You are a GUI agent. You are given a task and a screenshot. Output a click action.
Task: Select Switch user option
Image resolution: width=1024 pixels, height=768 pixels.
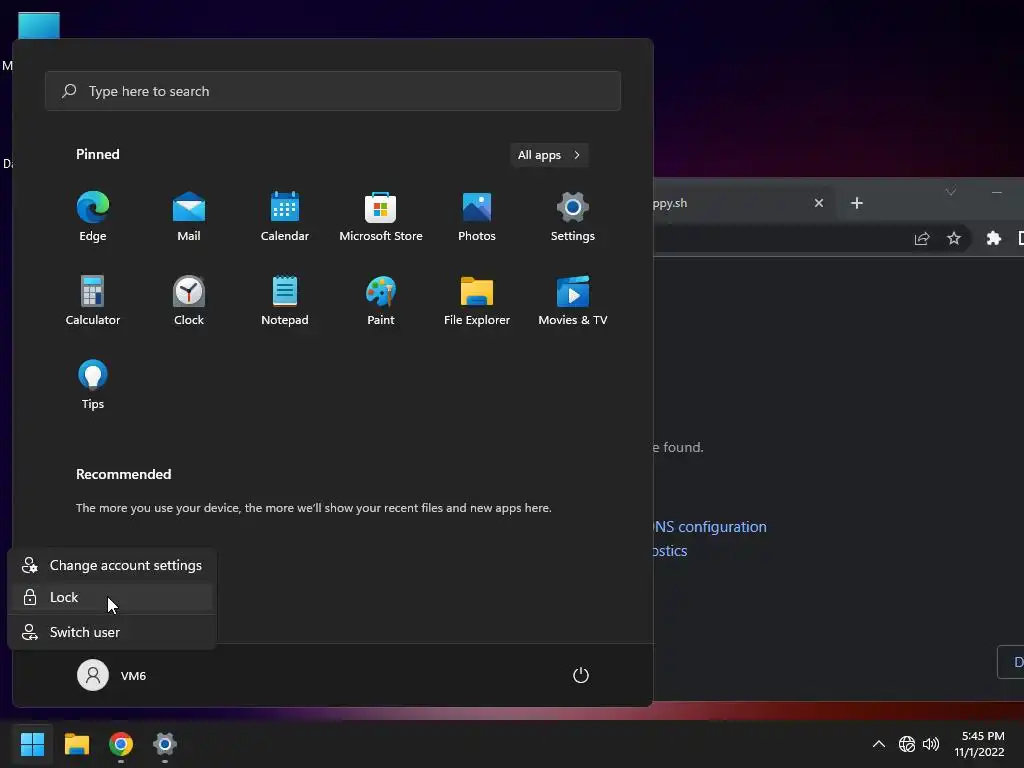112,632
